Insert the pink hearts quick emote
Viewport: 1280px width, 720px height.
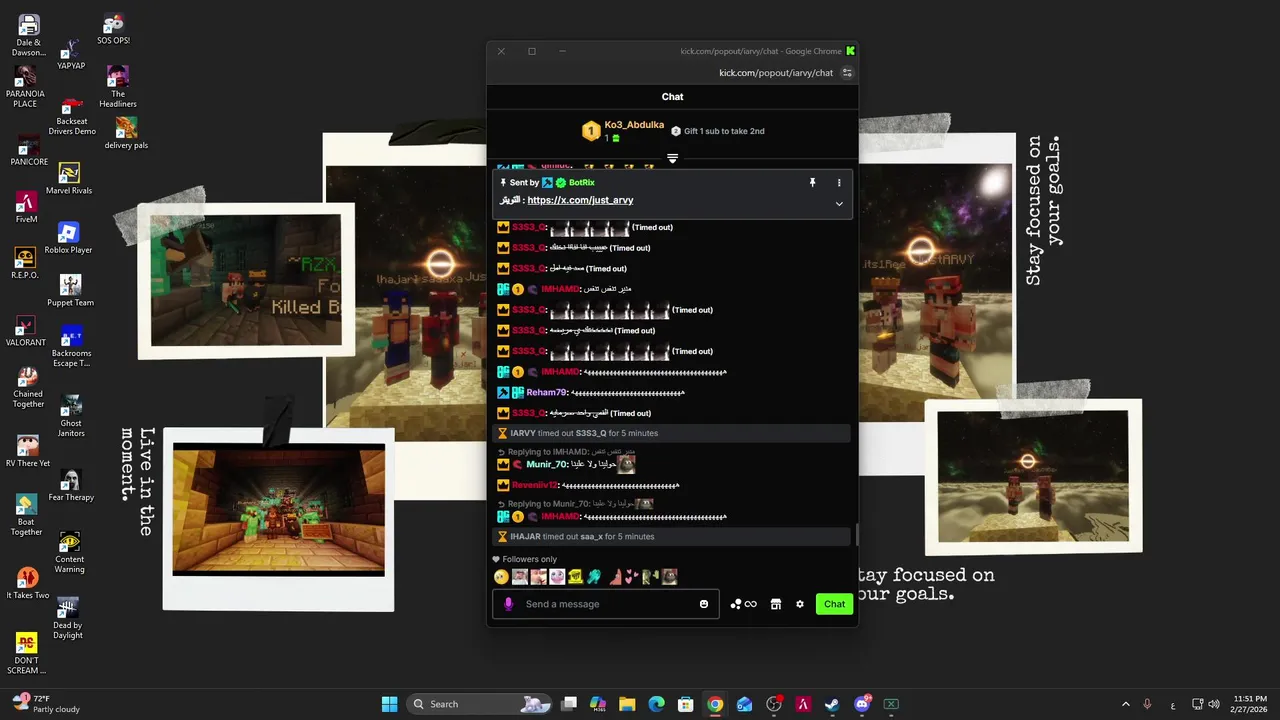click(632, 577)
